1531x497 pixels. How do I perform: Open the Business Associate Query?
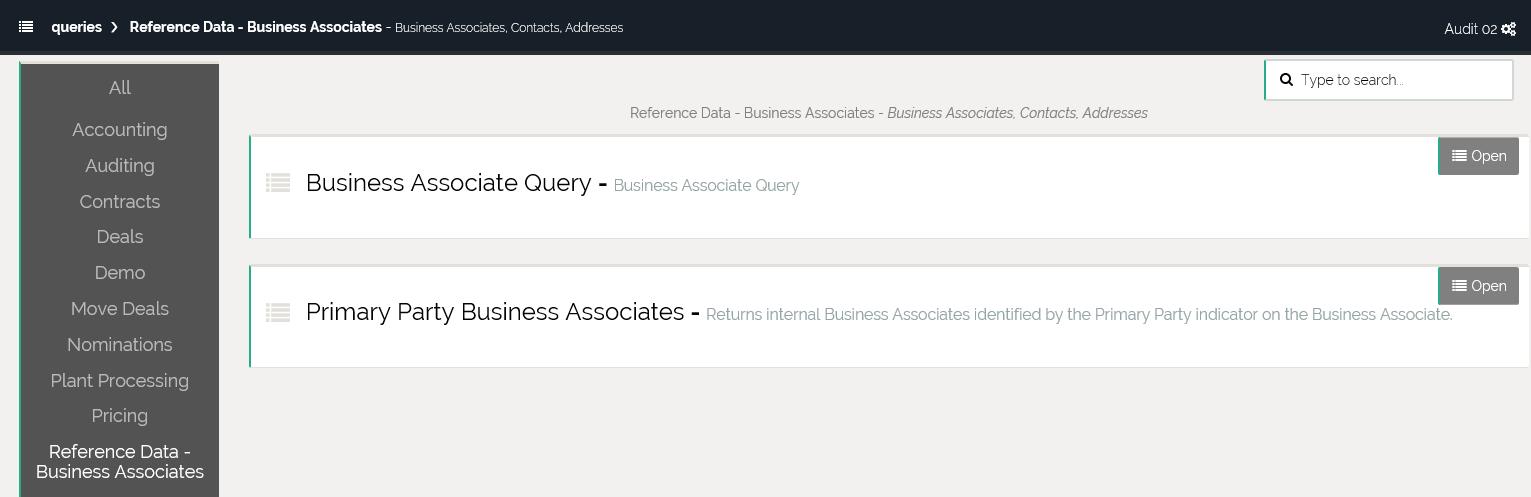(1478, 156)
